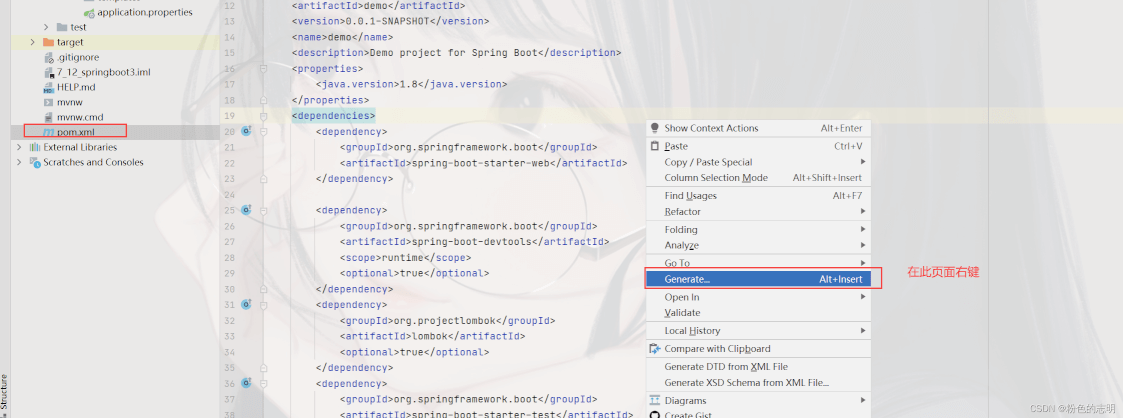Click the gutter icon on line 31
Viewport: 1123px width, 418px height.
tap(246, 304)
